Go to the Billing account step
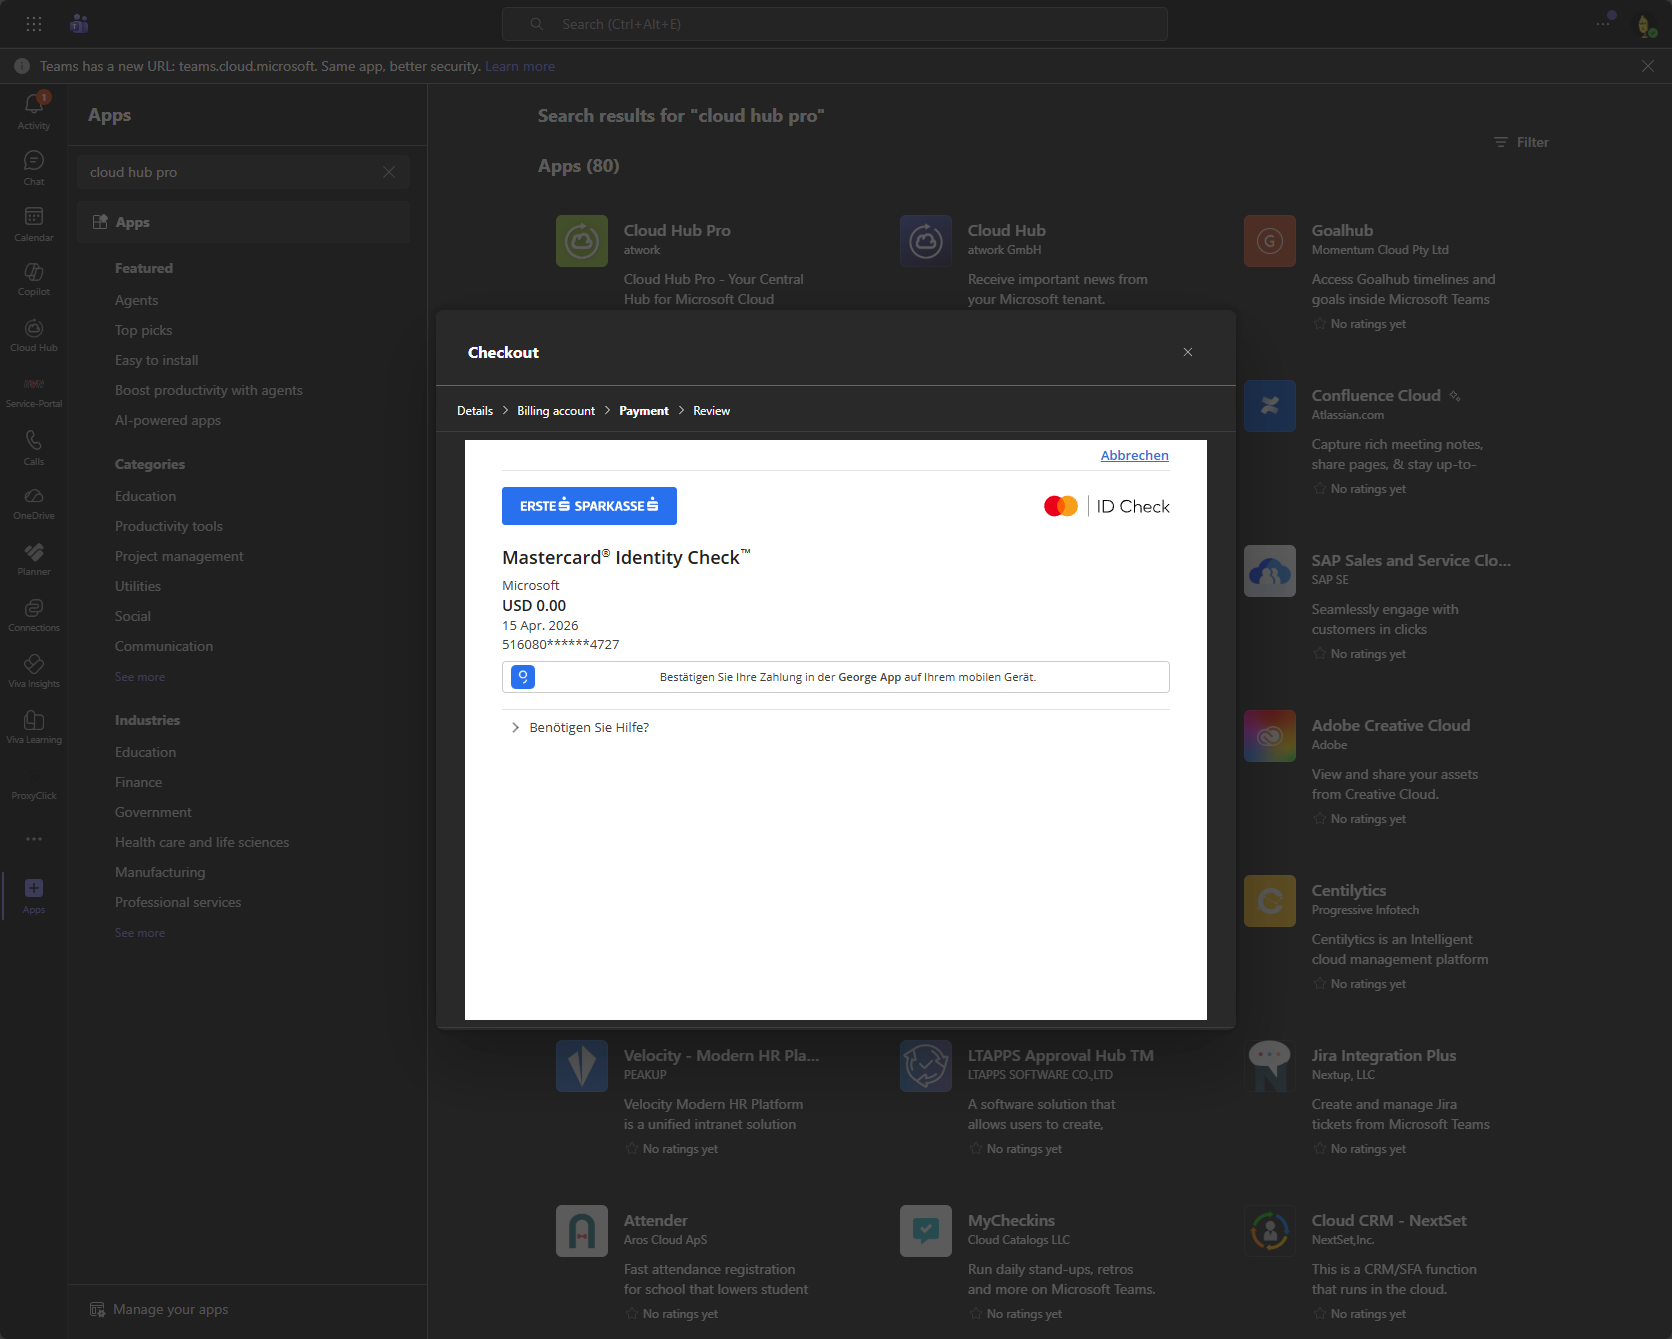 pos(556,411)
